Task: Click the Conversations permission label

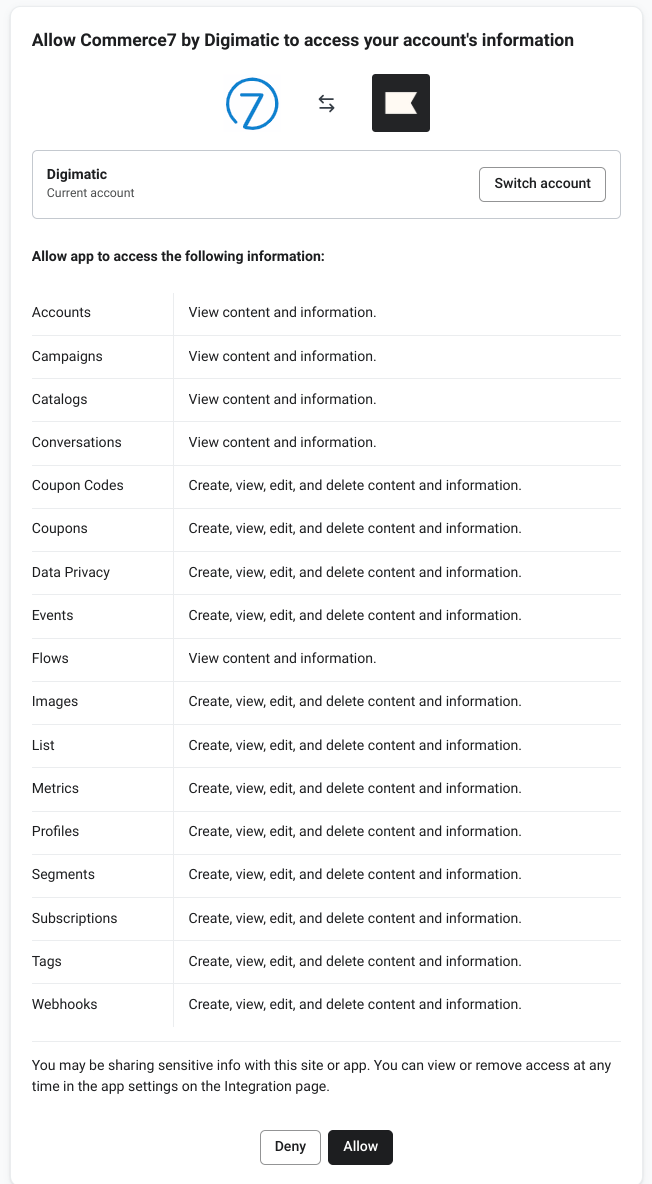Action: pyautogui.click(x=77, y=442)
